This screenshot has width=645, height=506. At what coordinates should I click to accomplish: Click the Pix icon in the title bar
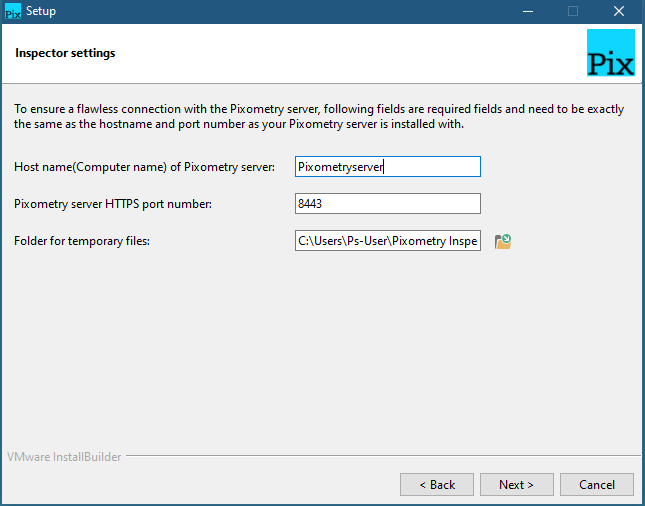[12, 12]
